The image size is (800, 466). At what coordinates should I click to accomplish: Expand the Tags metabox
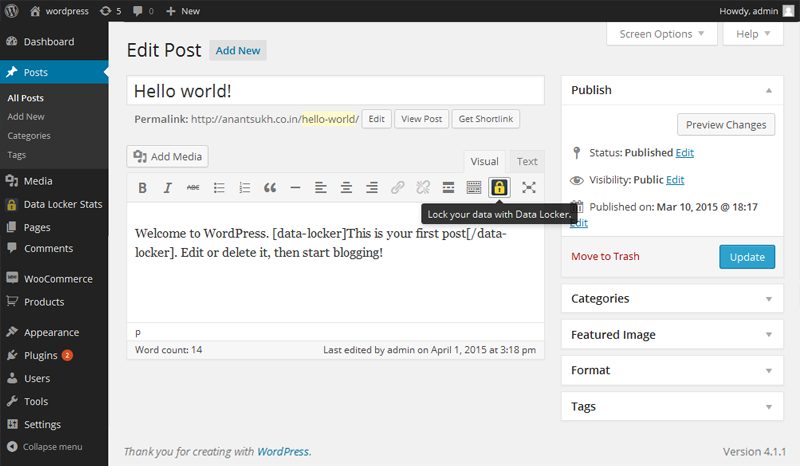tap(768, 407)
